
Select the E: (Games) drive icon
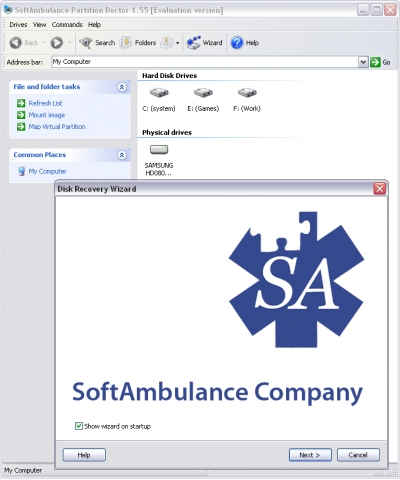pyautogui.click(x=203, y=93)
